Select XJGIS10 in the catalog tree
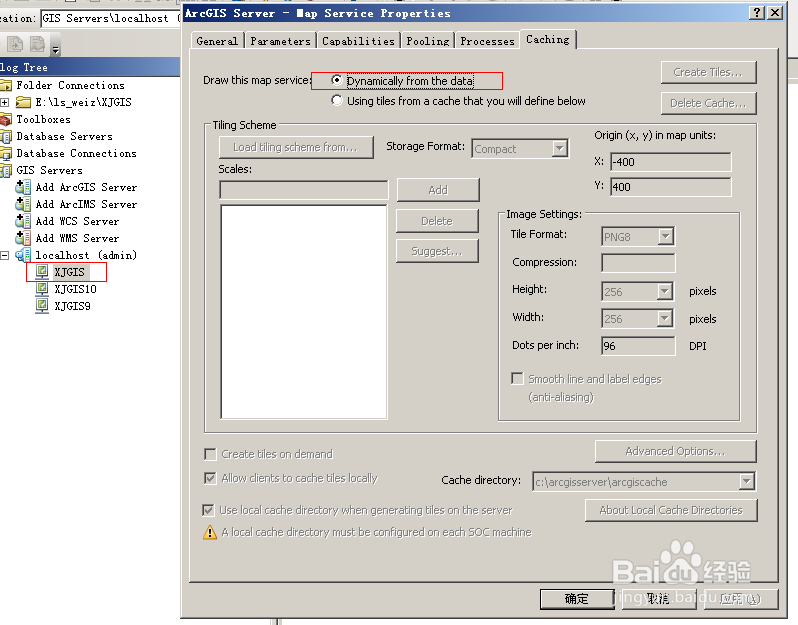Screen dimensions: 798x625 point(75,289)
